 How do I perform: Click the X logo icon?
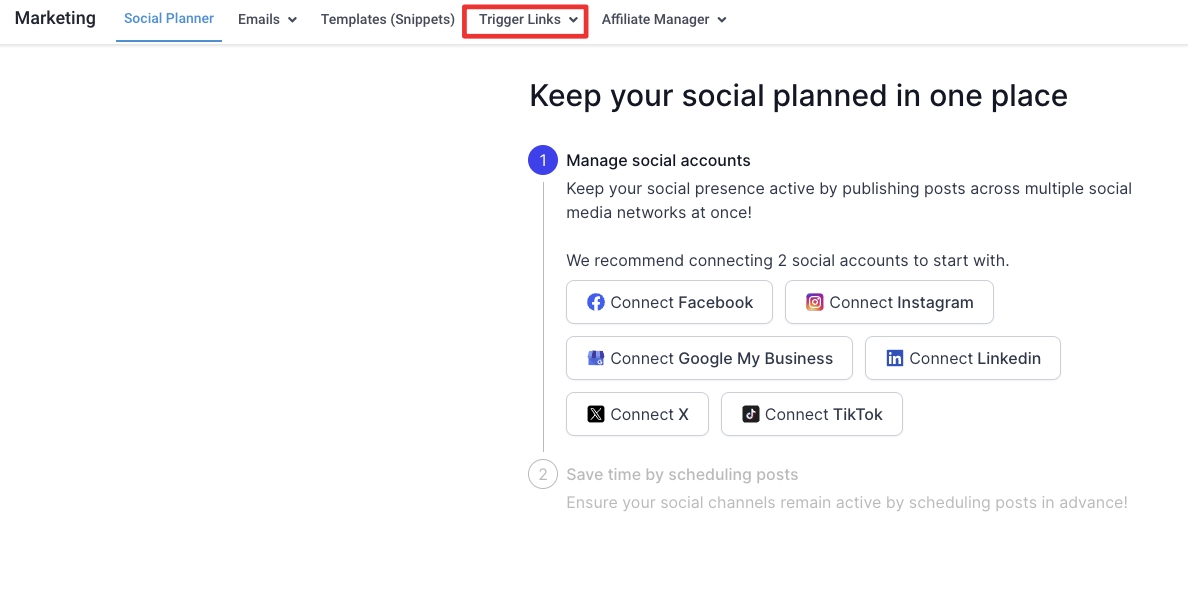point(596,414)
